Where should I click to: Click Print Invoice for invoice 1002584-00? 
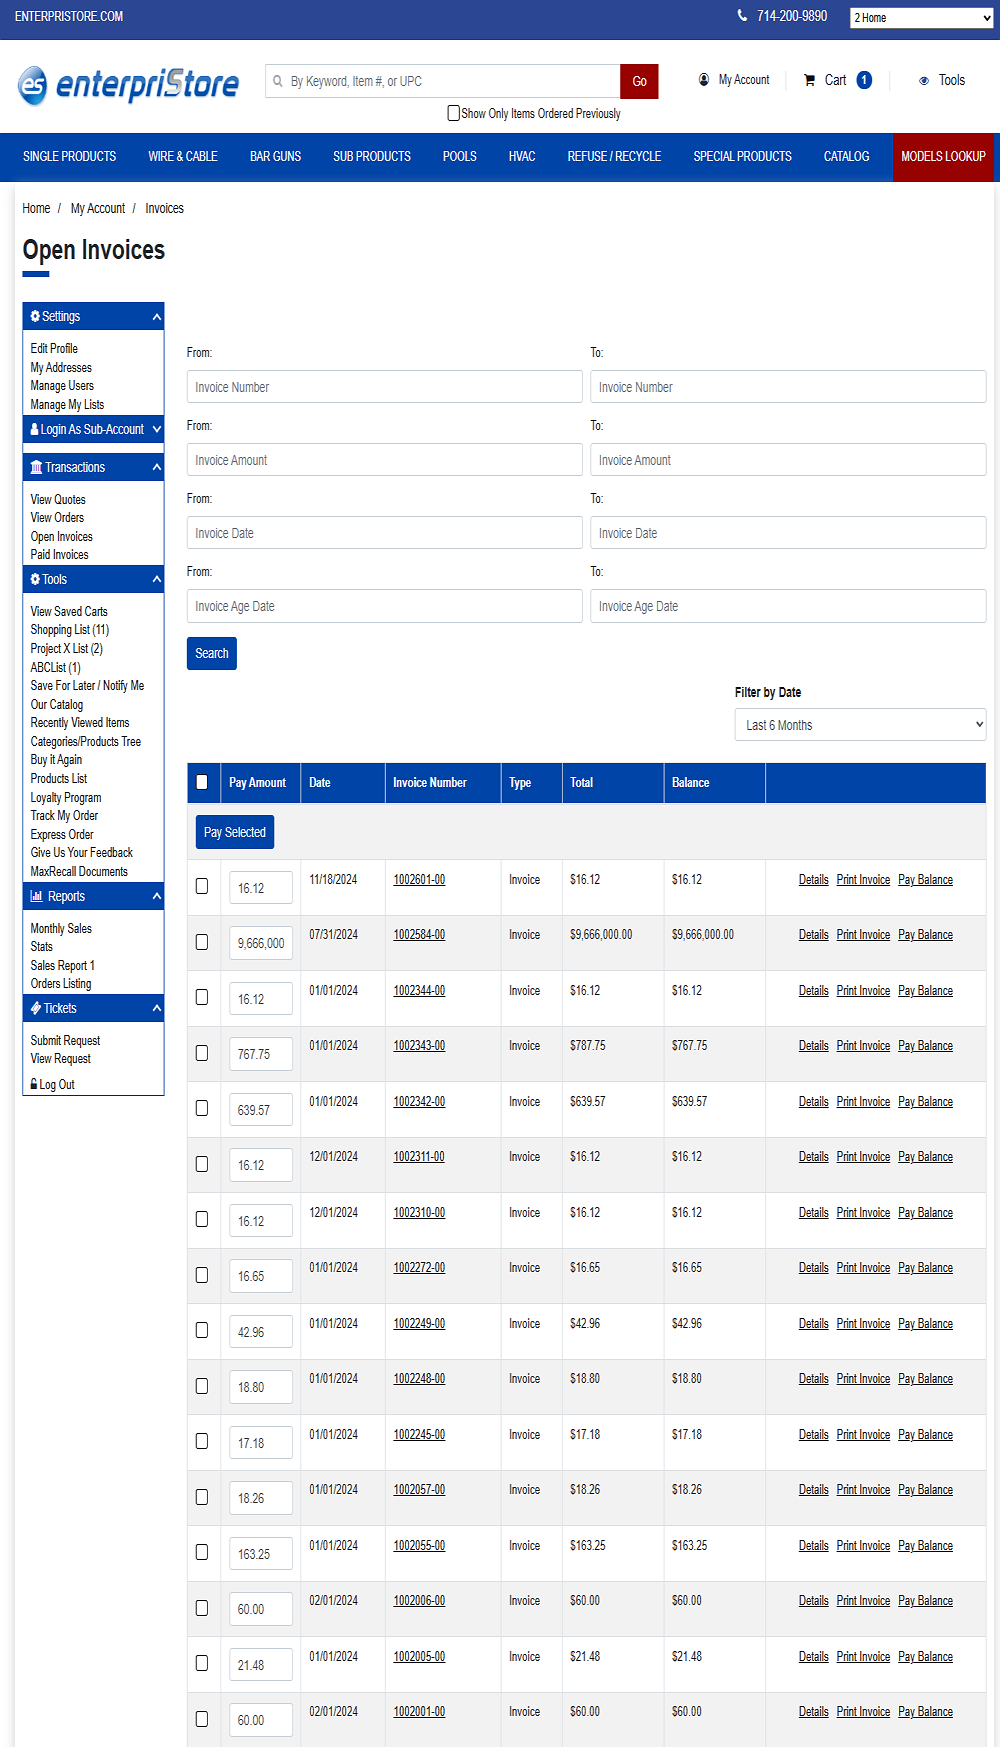click(863, 935)
